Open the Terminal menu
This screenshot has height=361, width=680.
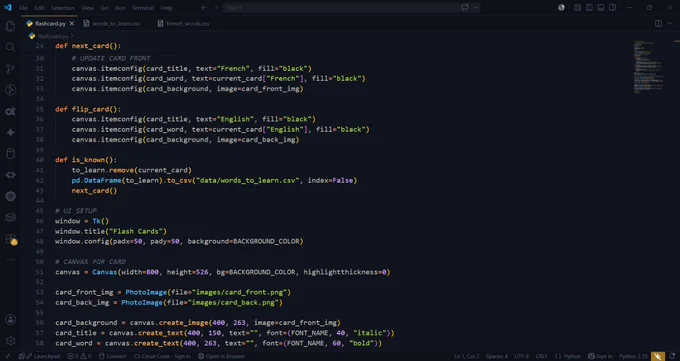click(143, 8)
